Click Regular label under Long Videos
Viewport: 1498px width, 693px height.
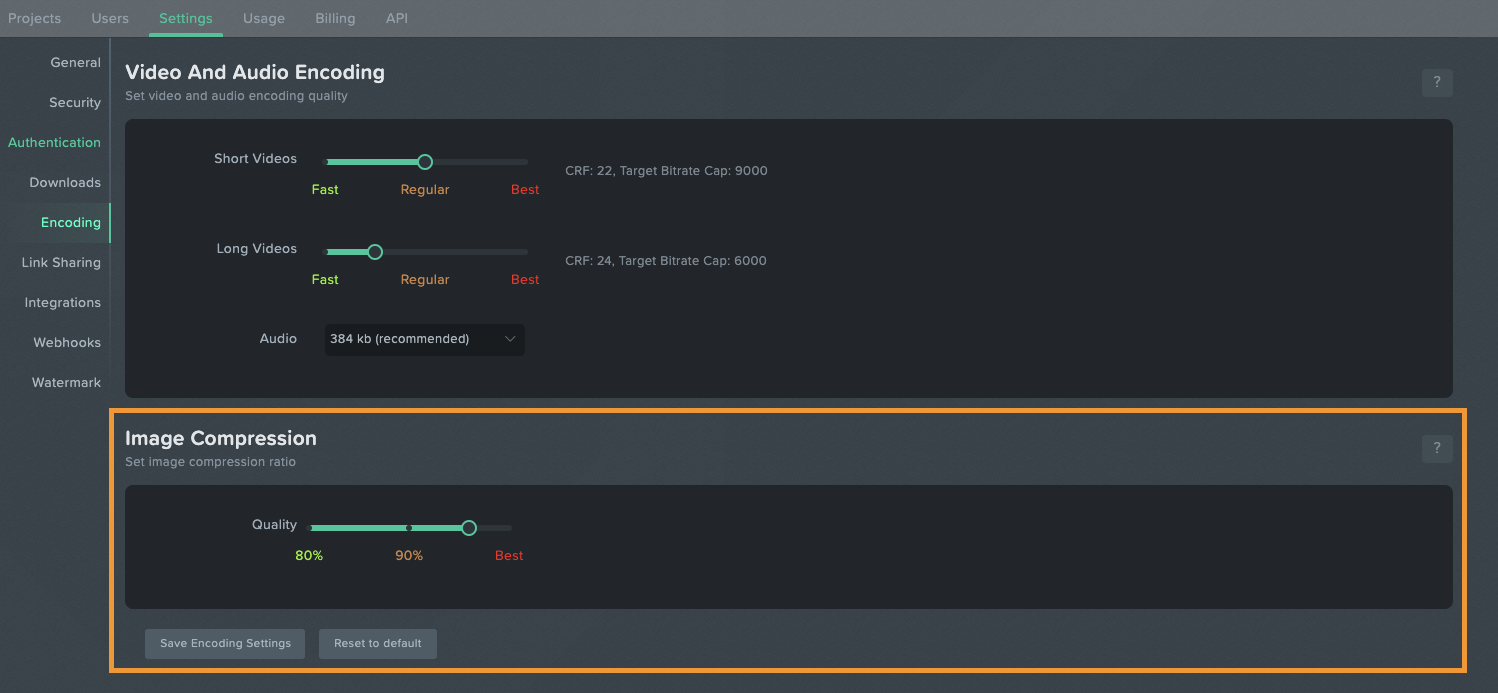point(425,279)
